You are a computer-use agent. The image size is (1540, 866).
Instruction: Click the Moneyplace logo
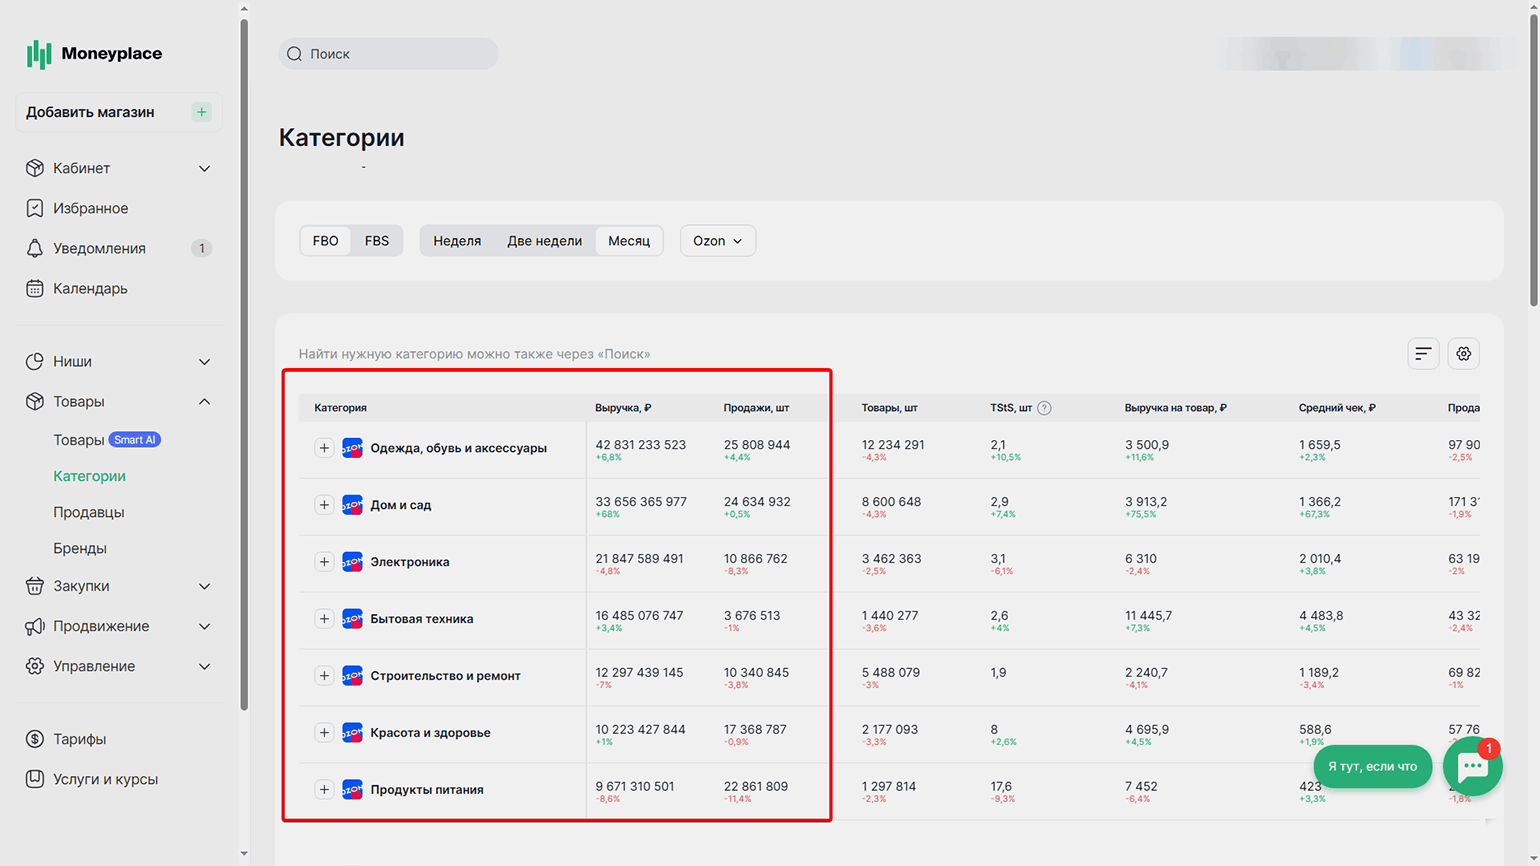(95, 54)
